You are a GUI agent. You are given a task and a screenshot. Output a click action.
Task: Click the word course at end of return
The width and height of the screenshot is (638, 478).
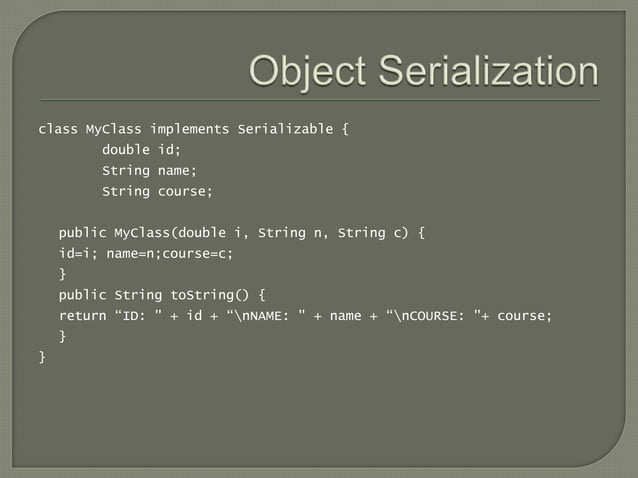click(x=521, y=316)
